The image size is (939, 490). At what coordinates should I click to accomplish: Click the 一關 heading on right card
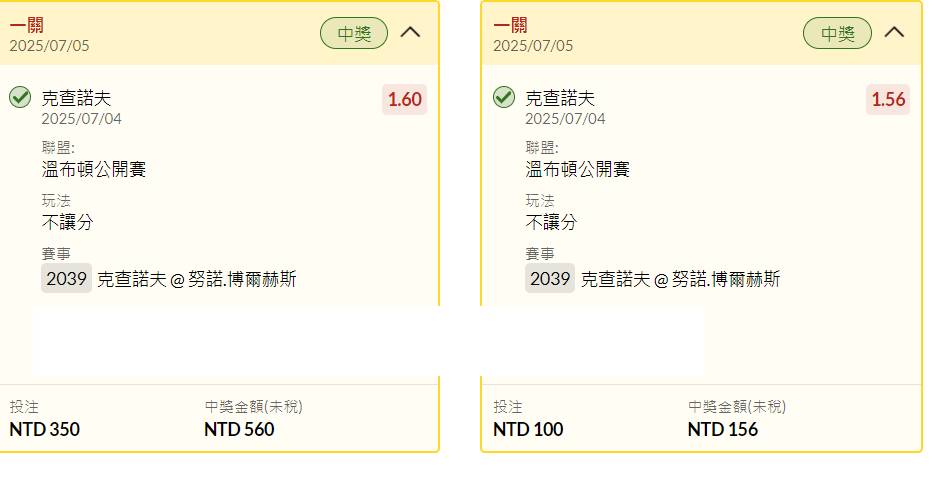[510, 25]
